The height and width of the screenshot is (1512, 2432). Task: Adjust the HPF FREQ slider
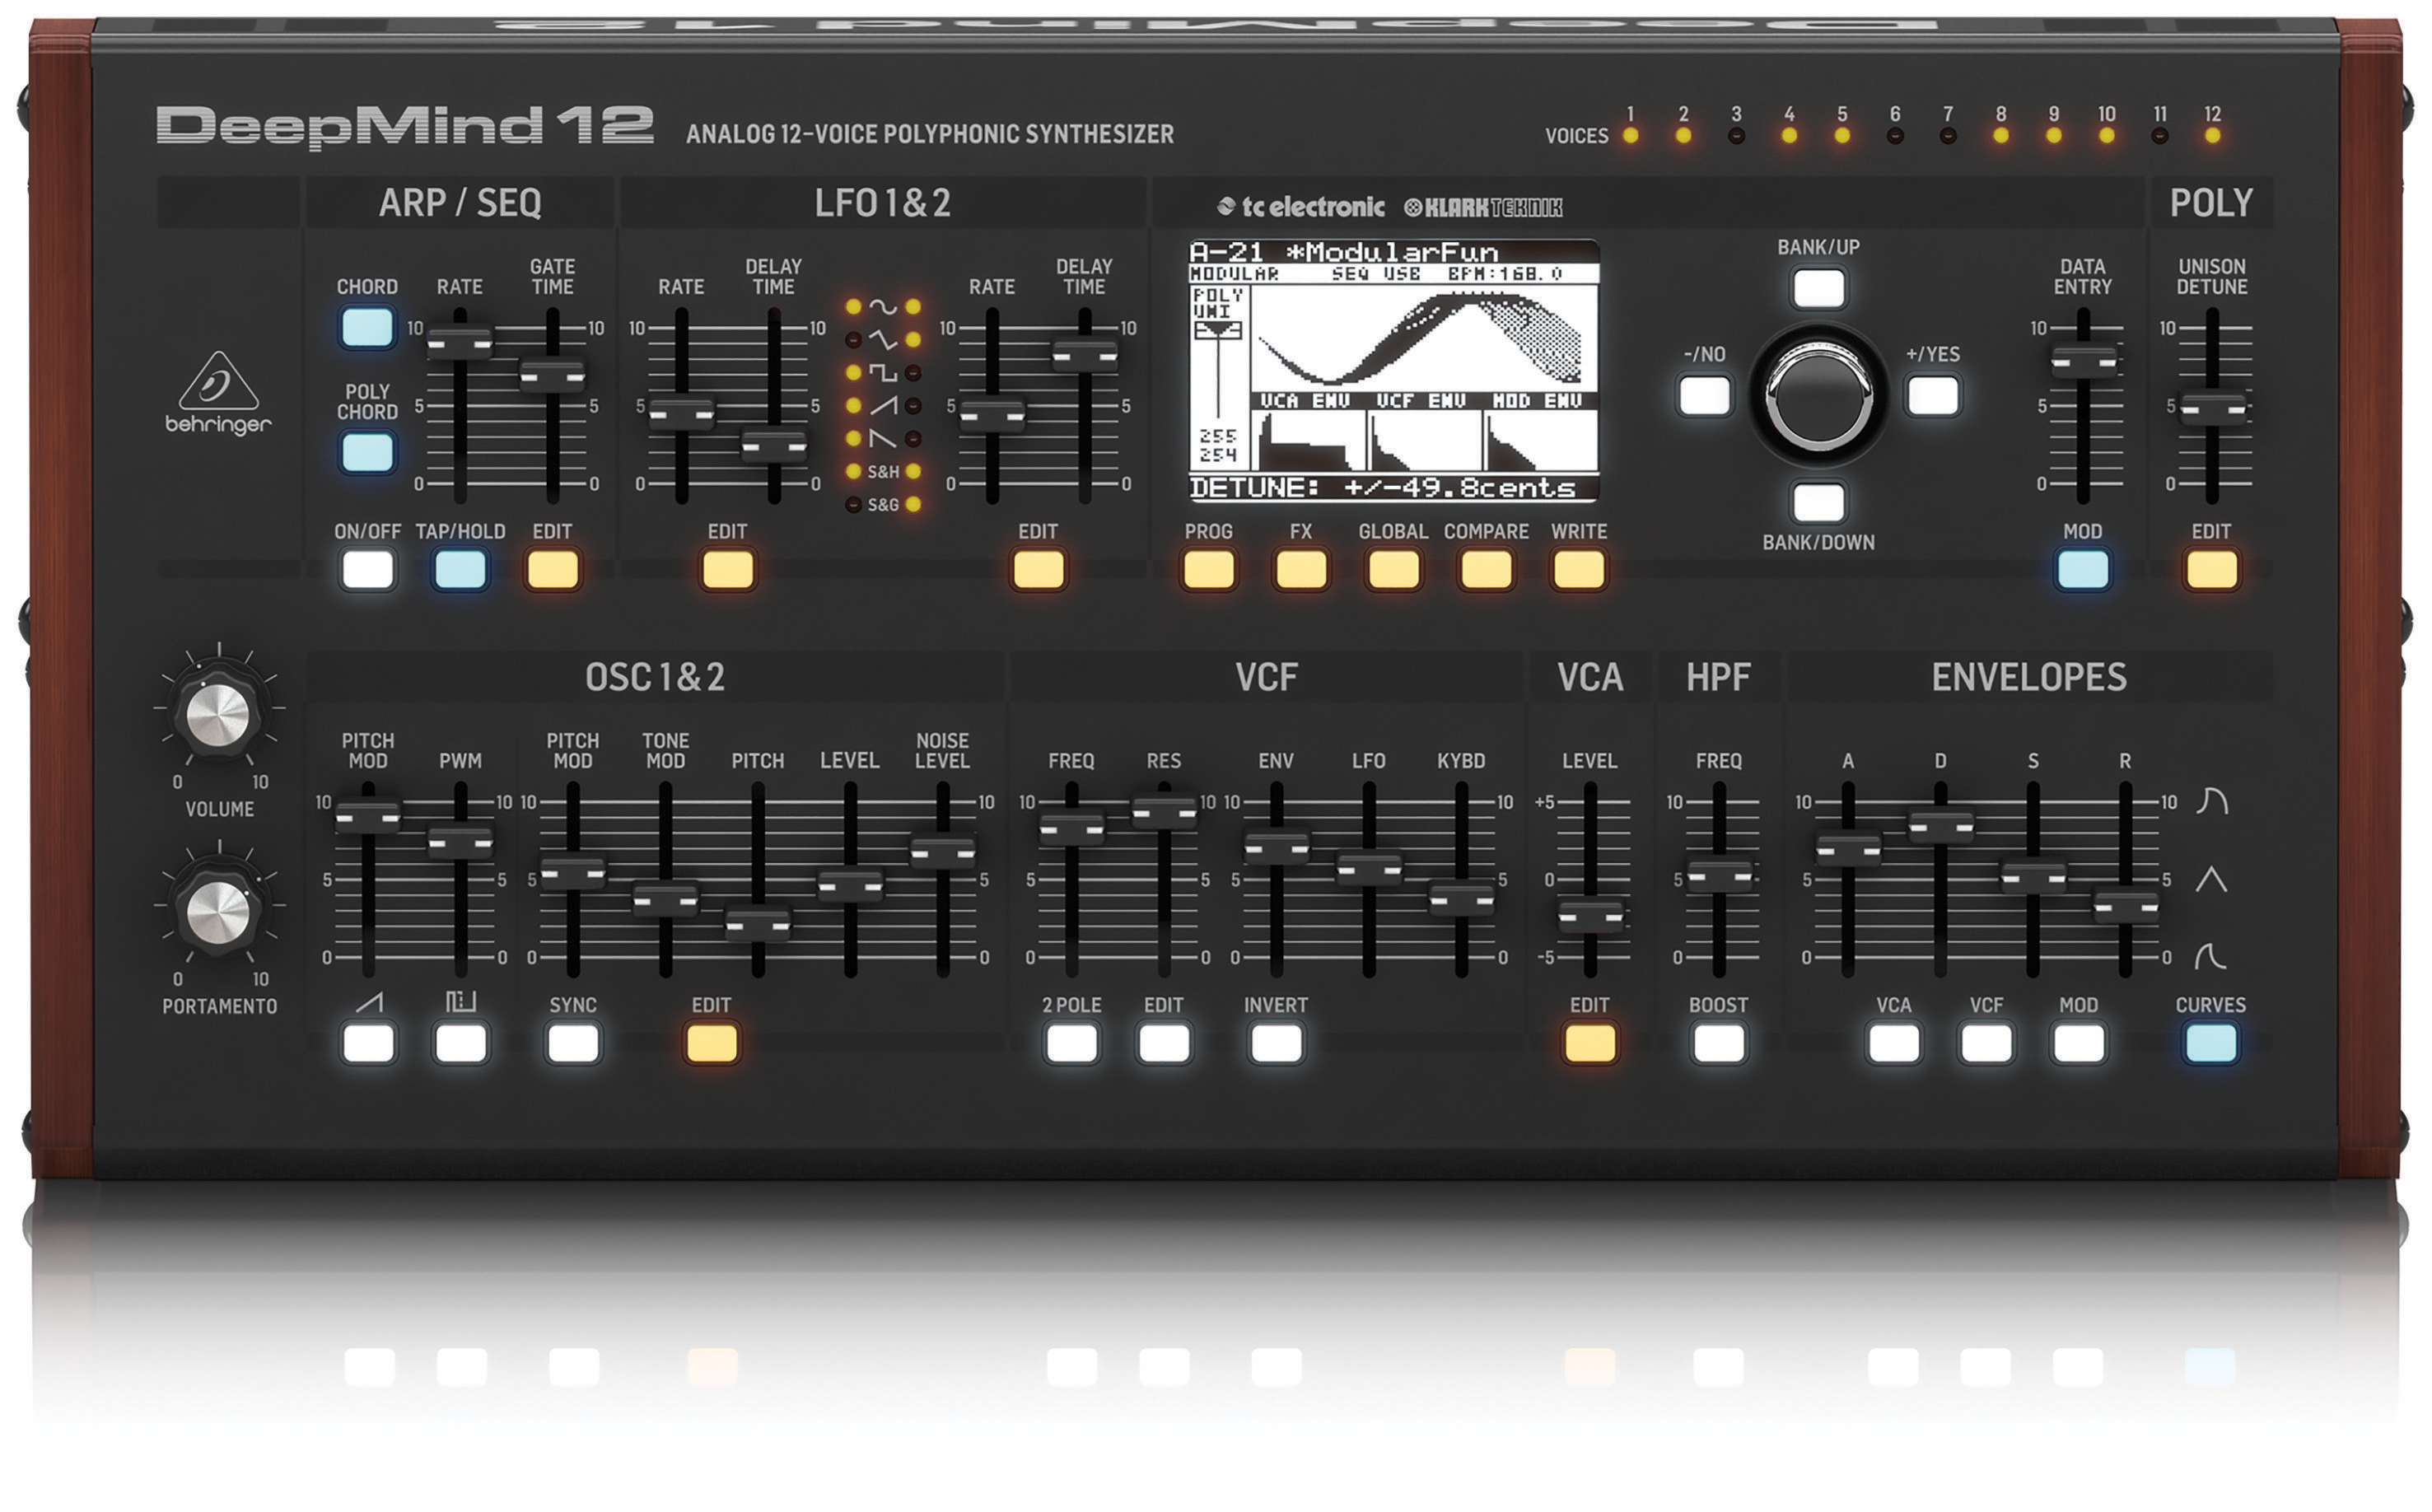(1719, 876)
